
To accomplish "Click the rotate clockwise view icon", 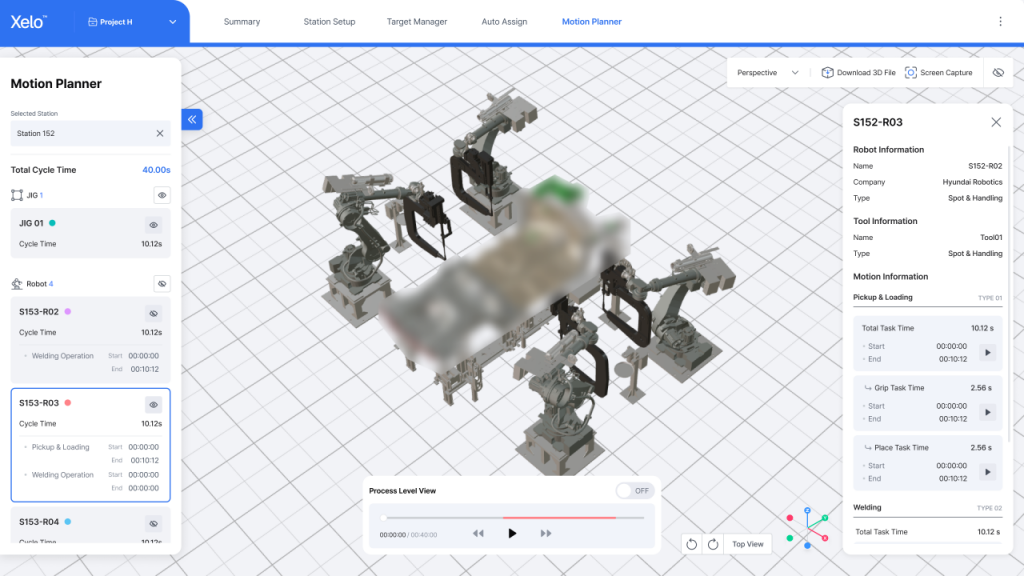I will [713, 544].
